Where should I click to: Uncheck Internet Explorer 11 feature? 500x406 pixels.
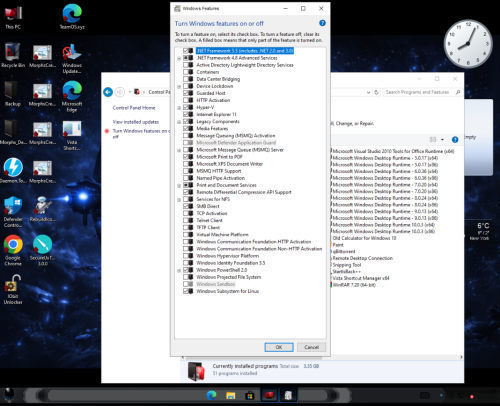click(x=186, y=114)
